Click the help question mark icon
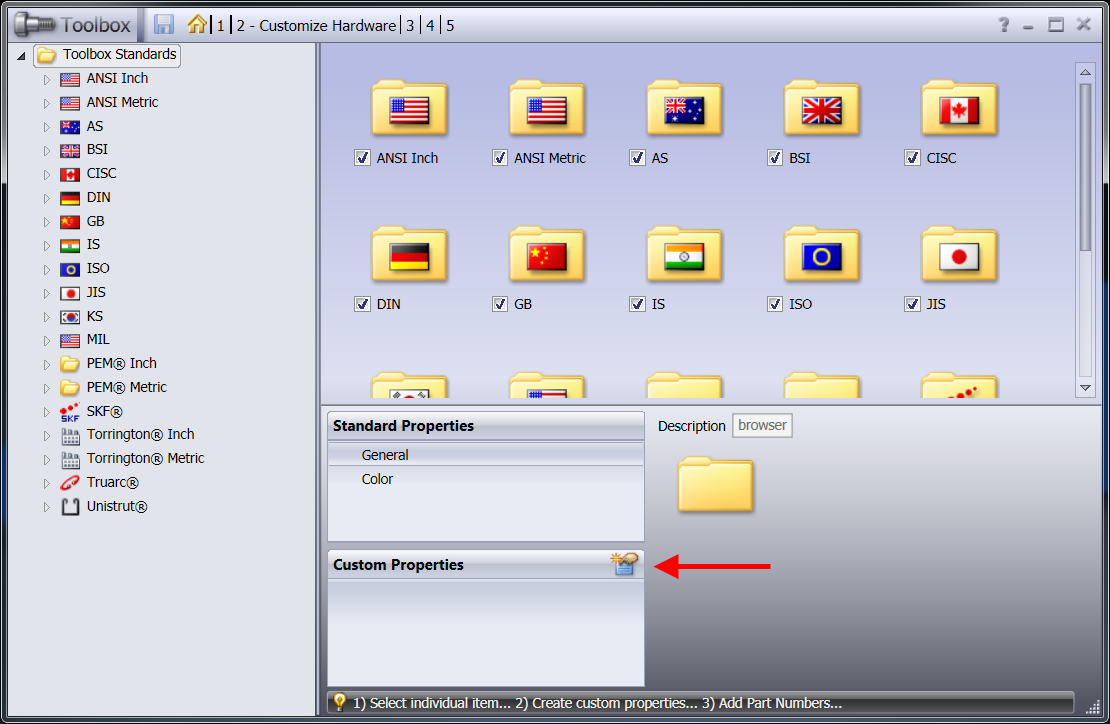 pos(1003,25)
